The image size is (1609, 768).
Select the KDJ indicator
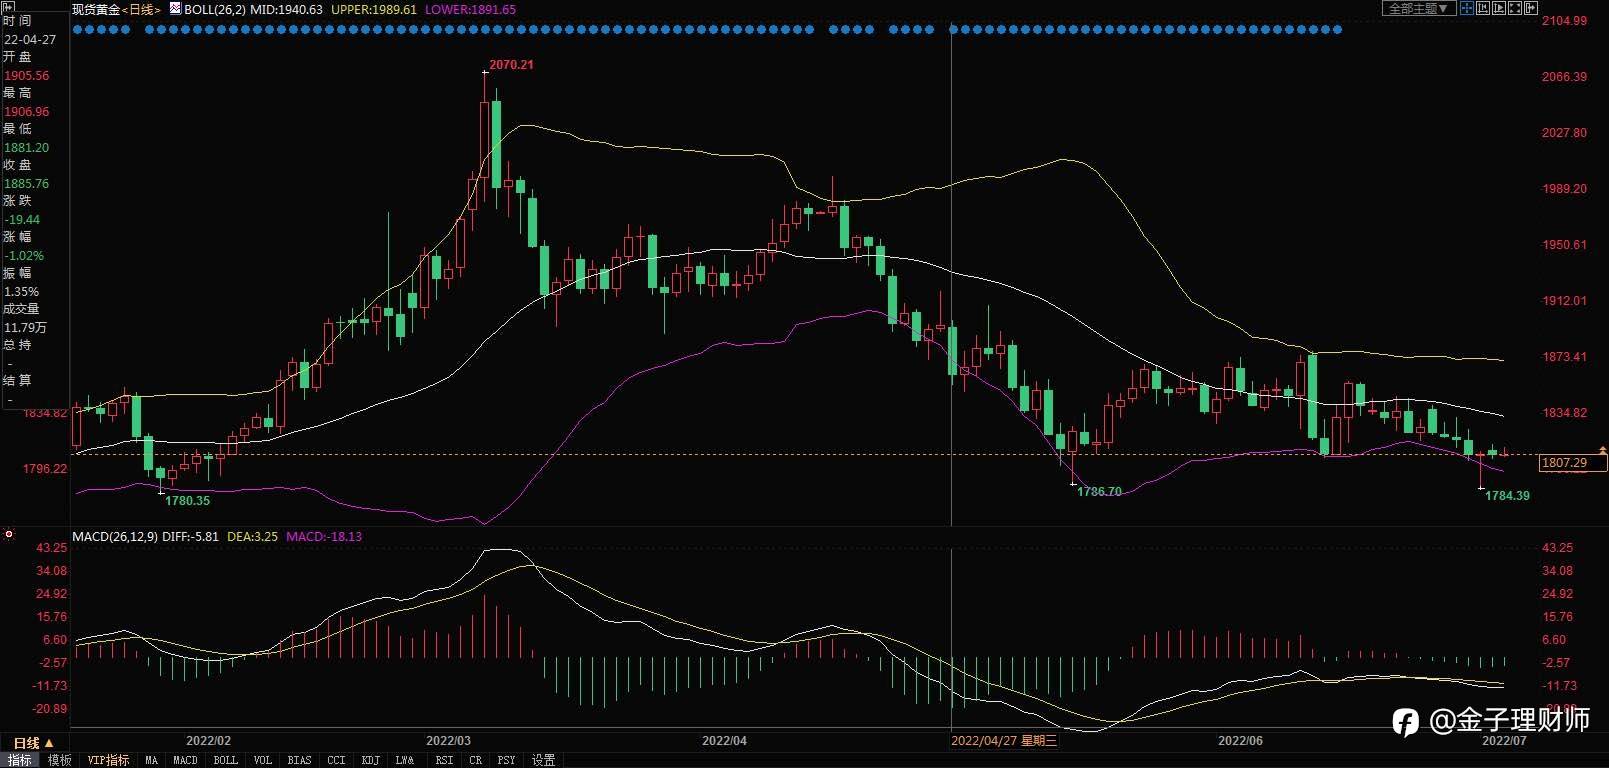coord(370,760)
